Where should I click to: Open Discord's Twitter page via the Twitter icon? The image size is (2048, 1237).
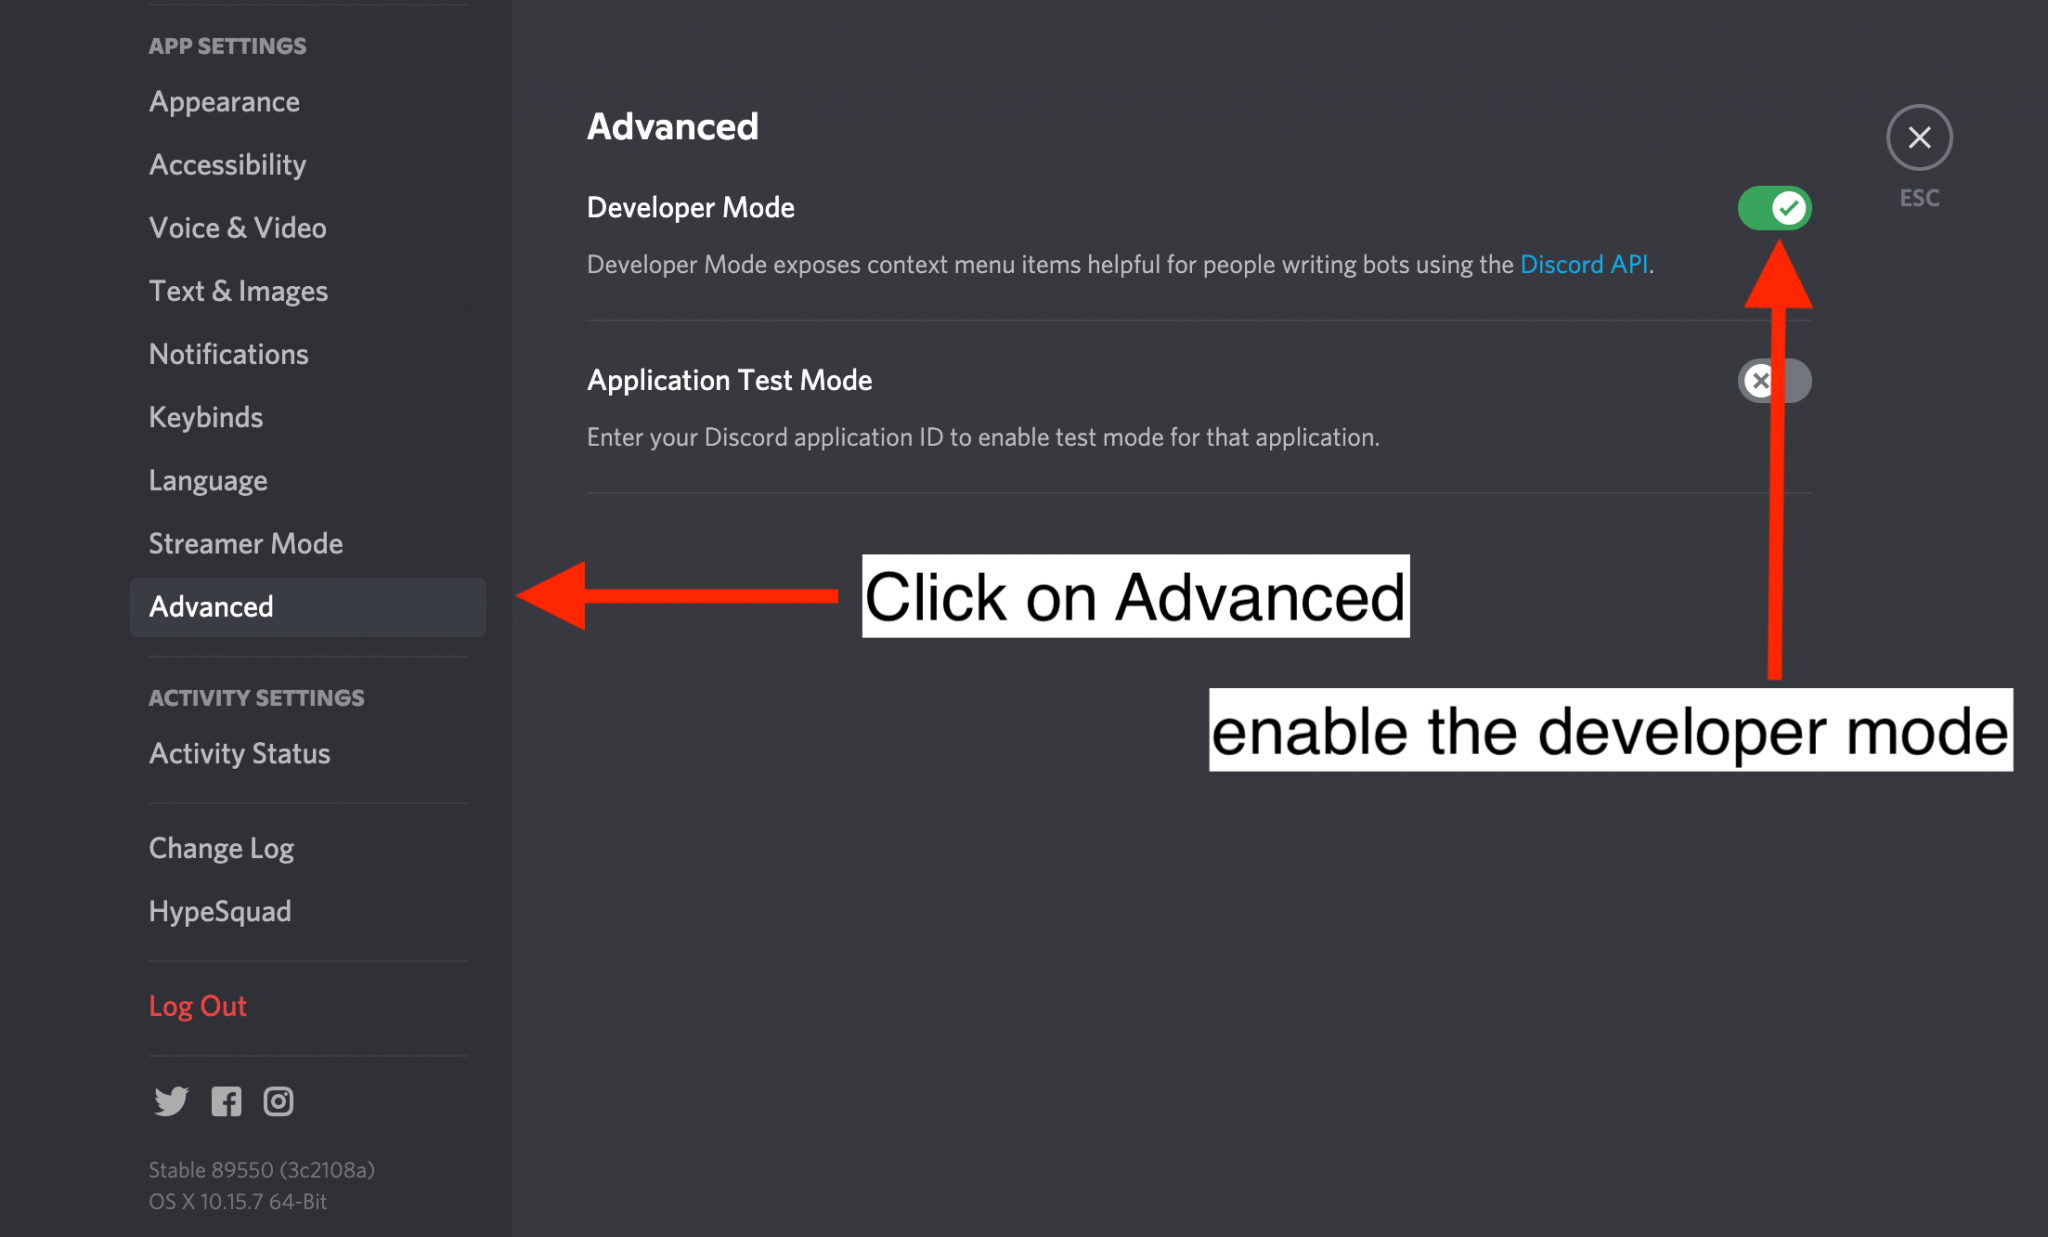(x=171, y=1101)
